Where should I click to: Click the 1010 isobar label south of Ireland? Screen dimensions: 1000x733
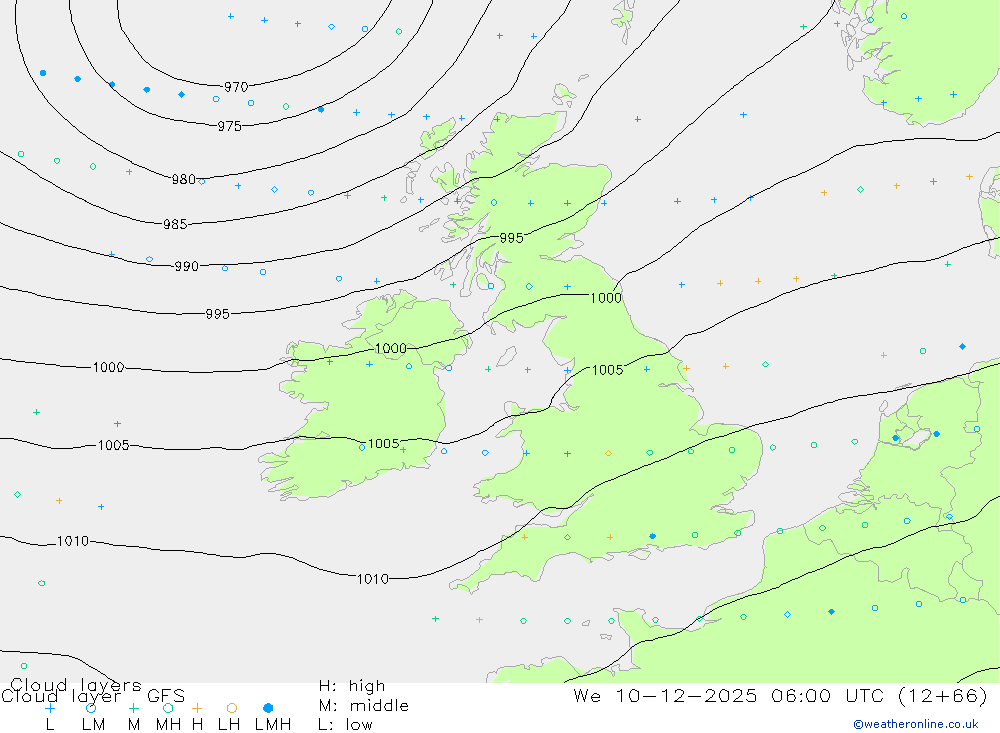coord(372,579)
